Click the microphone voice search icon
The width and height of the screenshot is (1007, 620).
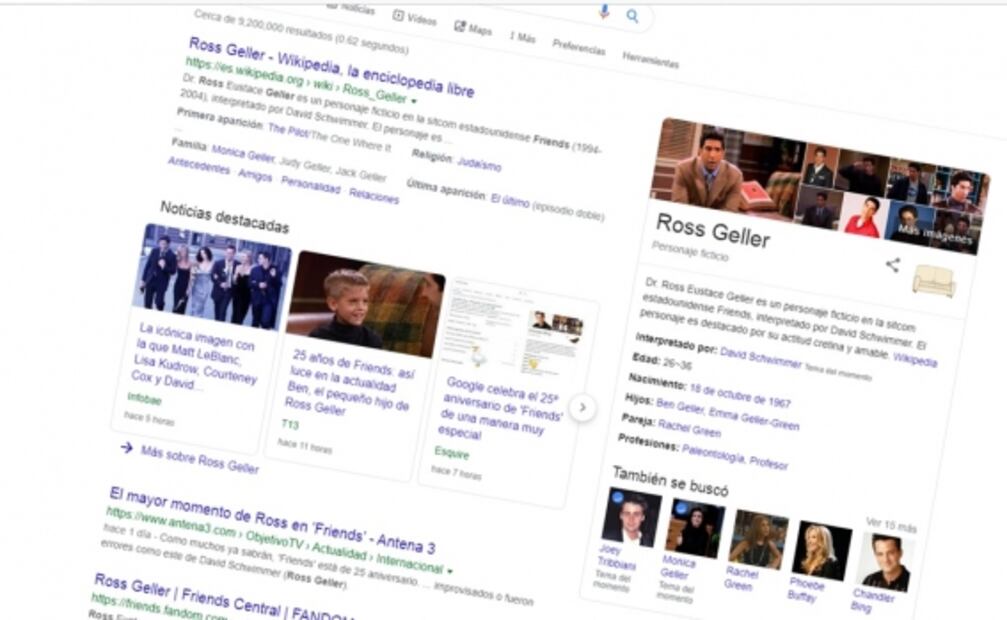point(603,11)
